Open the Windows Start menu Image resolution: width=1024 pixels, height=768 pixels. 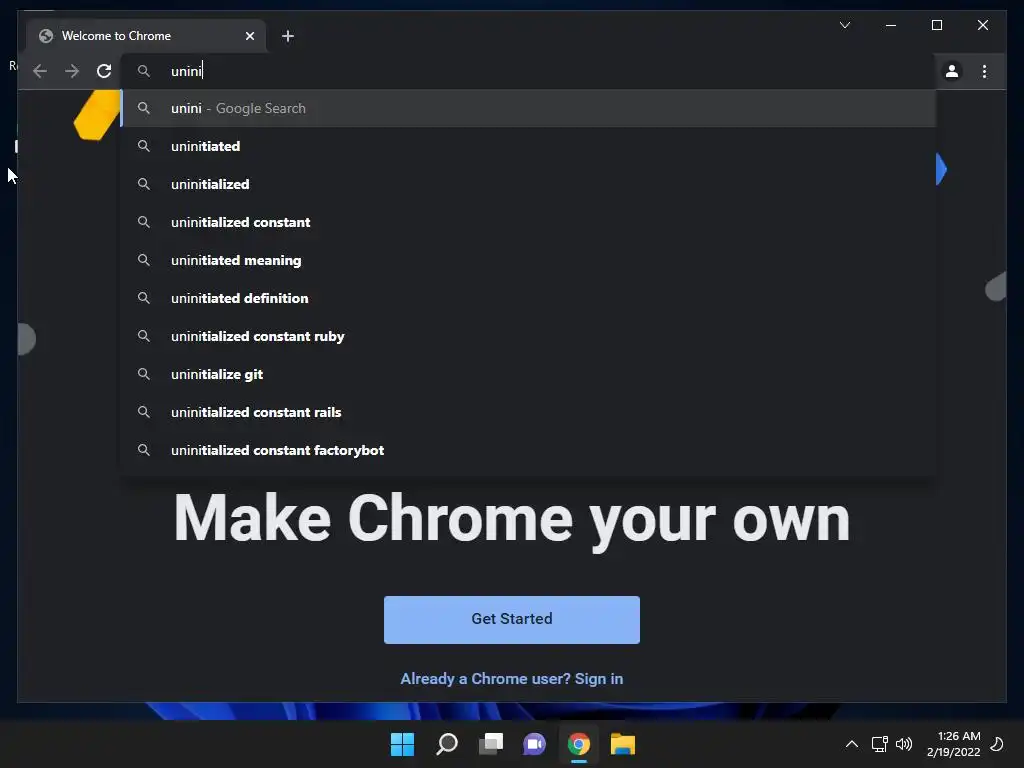[x=402, y=744]
